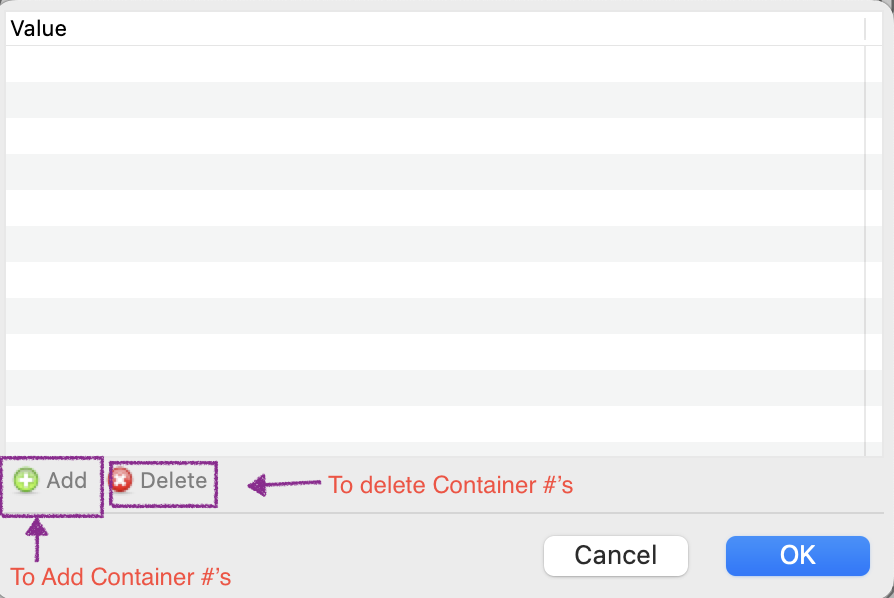Click the Delete text label
Viewport: 894px width, 598px height.
pos(174,481)
